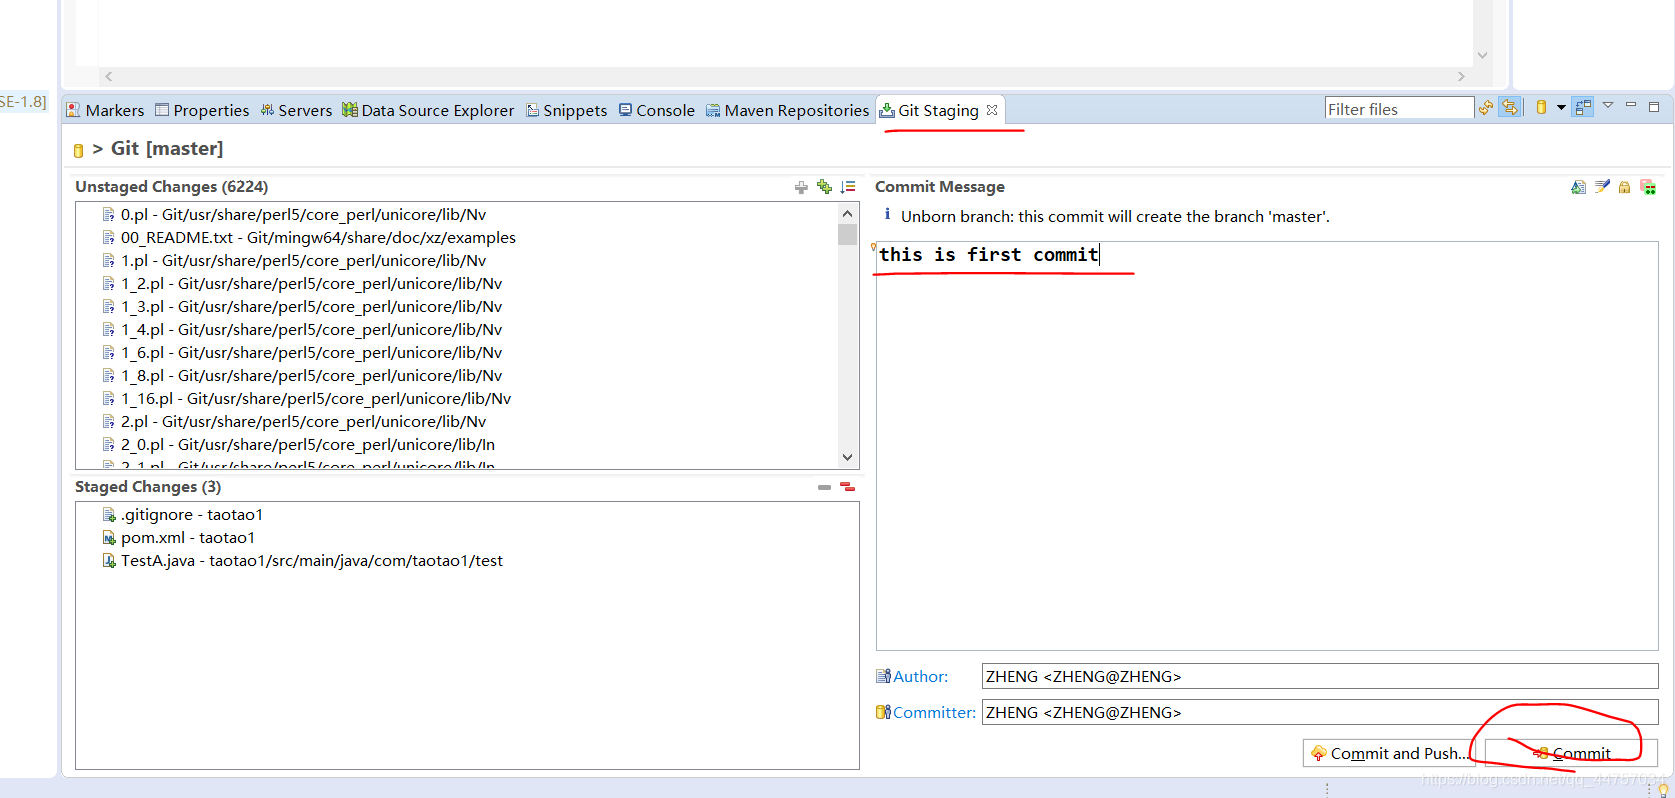Open the Properties tab
This screenshot has width=1675, height=798.
[x=202, y=110]
